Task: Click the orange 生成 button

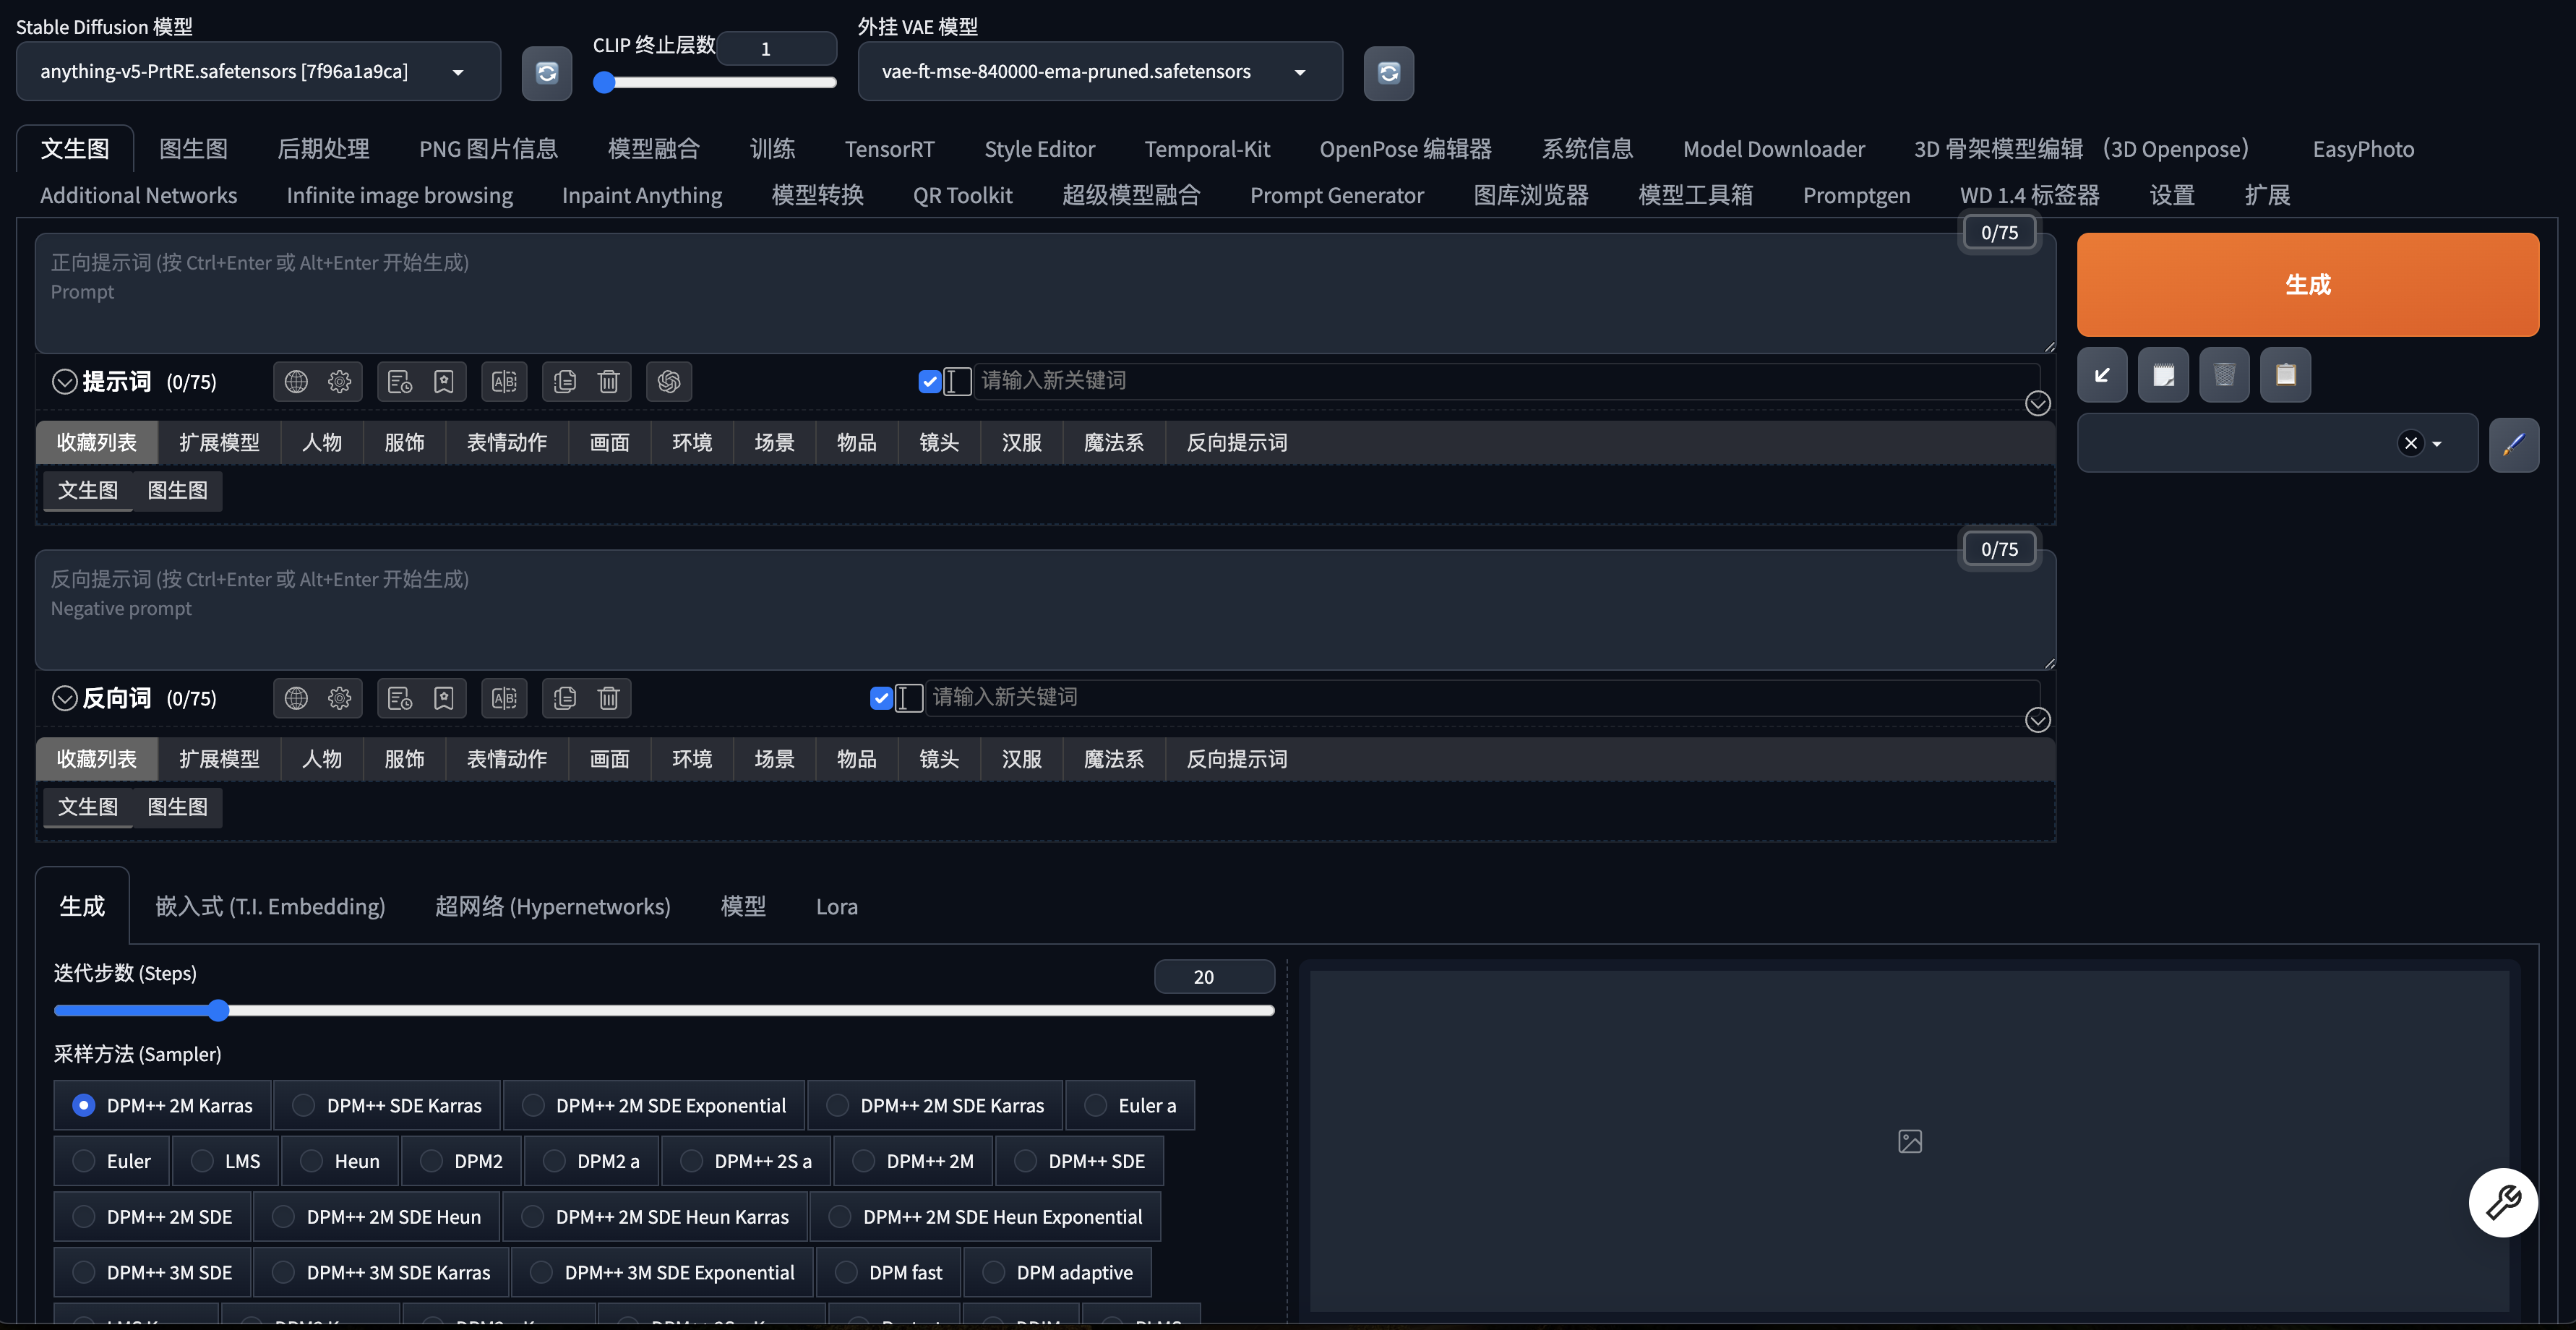Action: pos(2307,285)
